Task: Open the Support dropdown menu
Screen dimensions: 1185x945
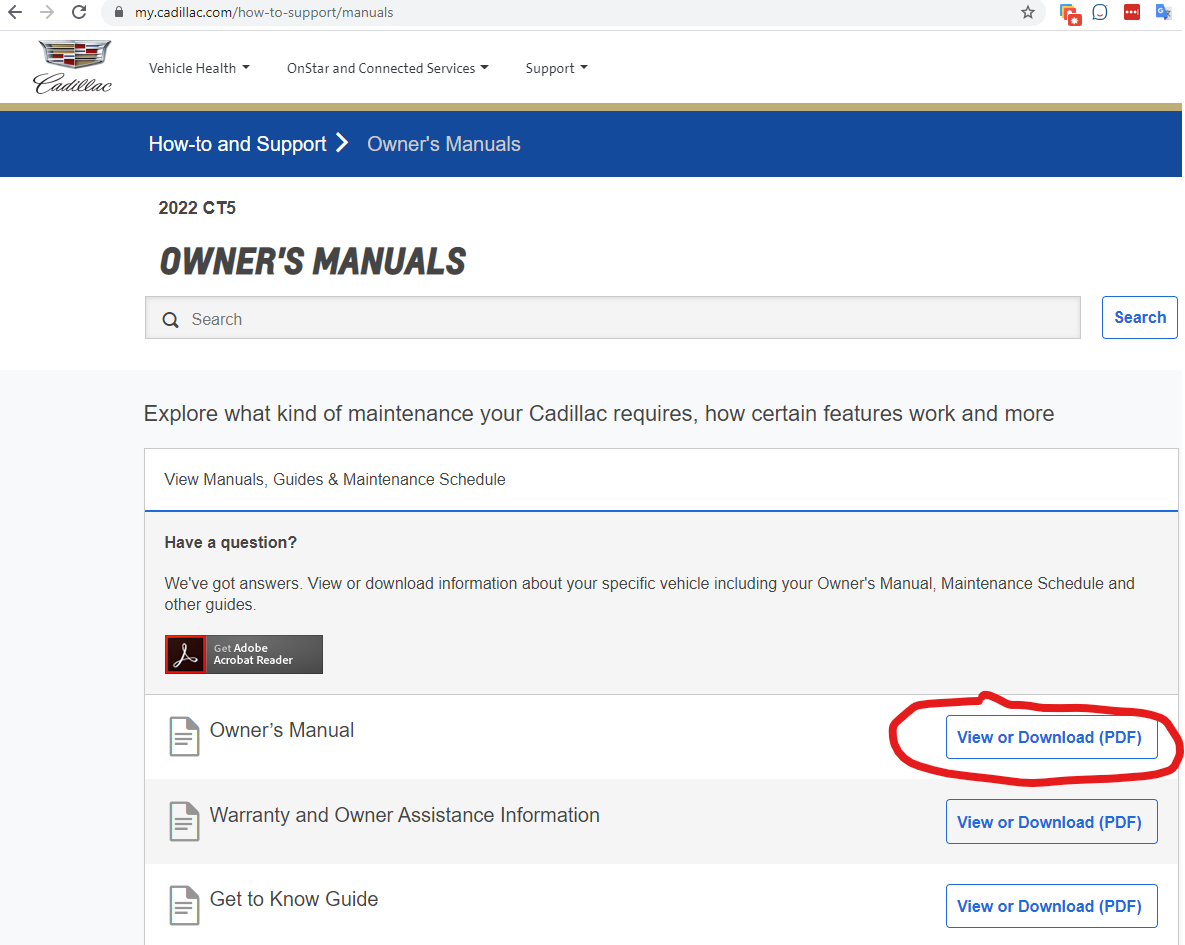Action: pyautogui.click(x=556, y=68)
